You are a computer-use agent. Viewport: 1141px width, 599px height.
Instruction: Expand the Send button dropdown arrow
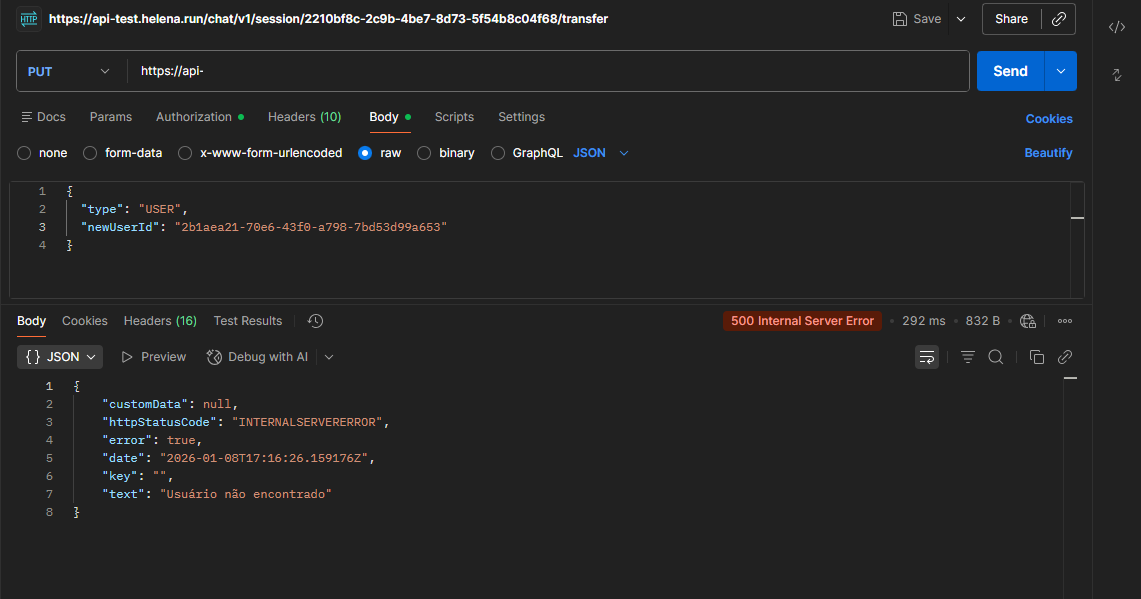click(1061, 71)
